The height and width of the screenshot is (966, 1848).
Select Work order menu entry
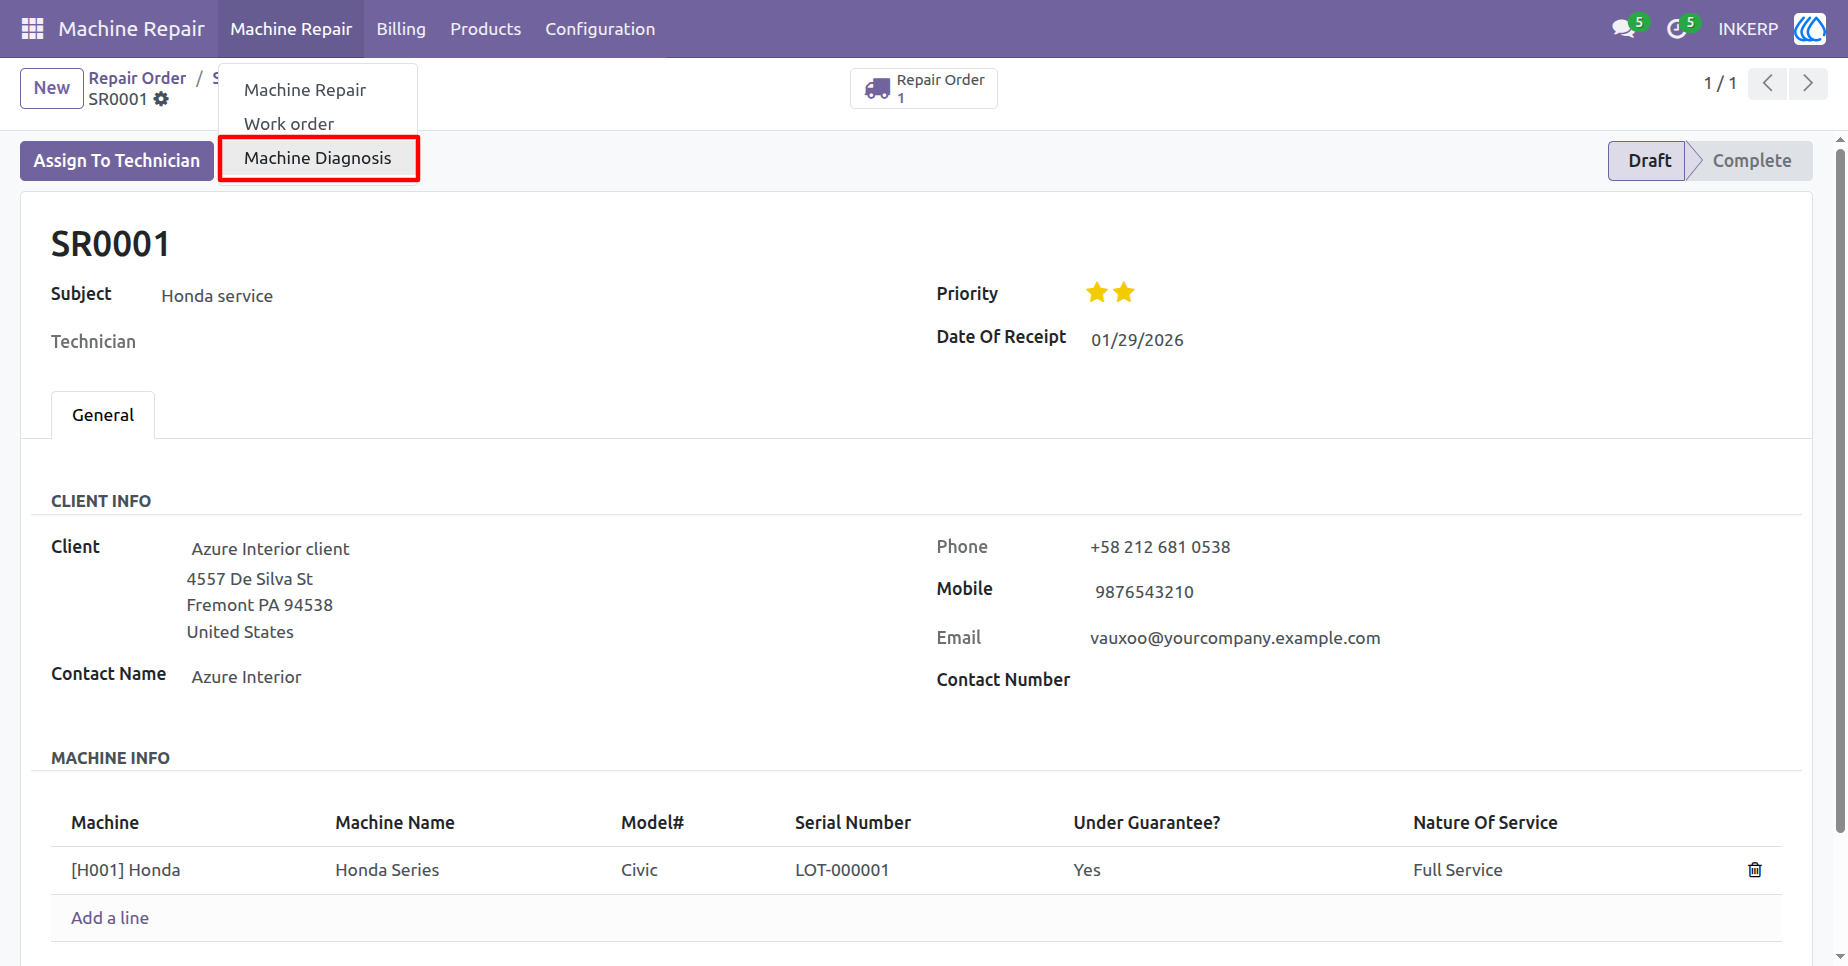tap(318, 124)
